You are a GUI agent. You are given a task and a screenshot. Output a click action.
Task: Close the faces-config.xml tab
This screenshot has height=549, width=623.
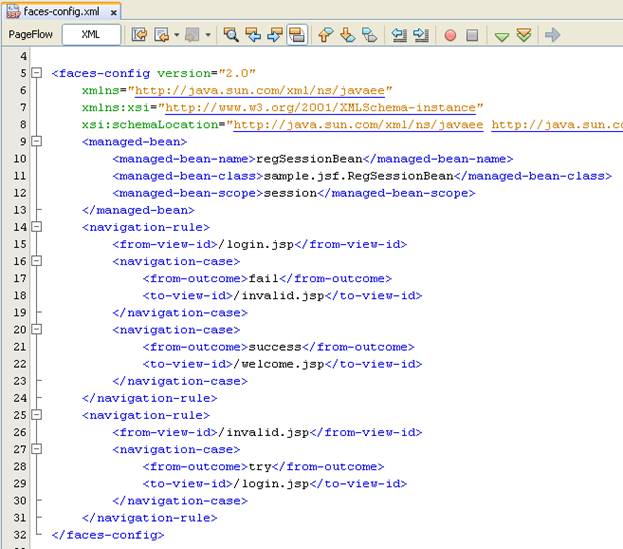tap(114, 13)
